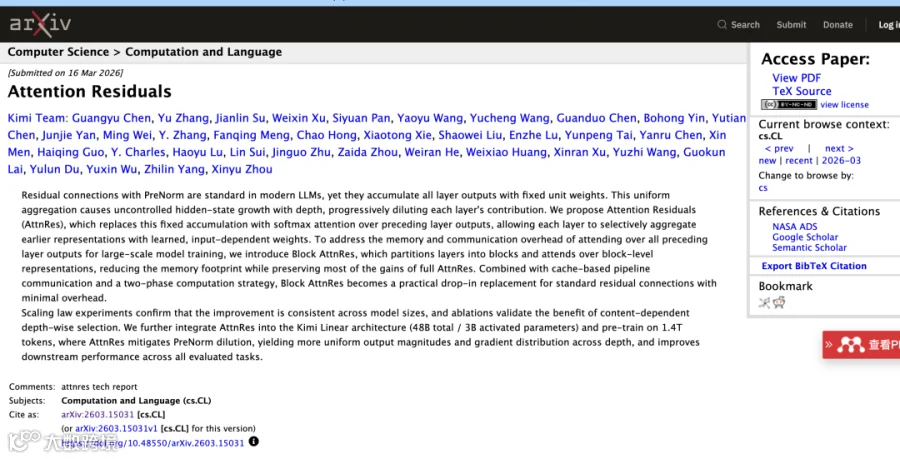This screenshot has height=459, width=900.
Task: Click Export BibTeX Citation
Action: tap(814, 266)
